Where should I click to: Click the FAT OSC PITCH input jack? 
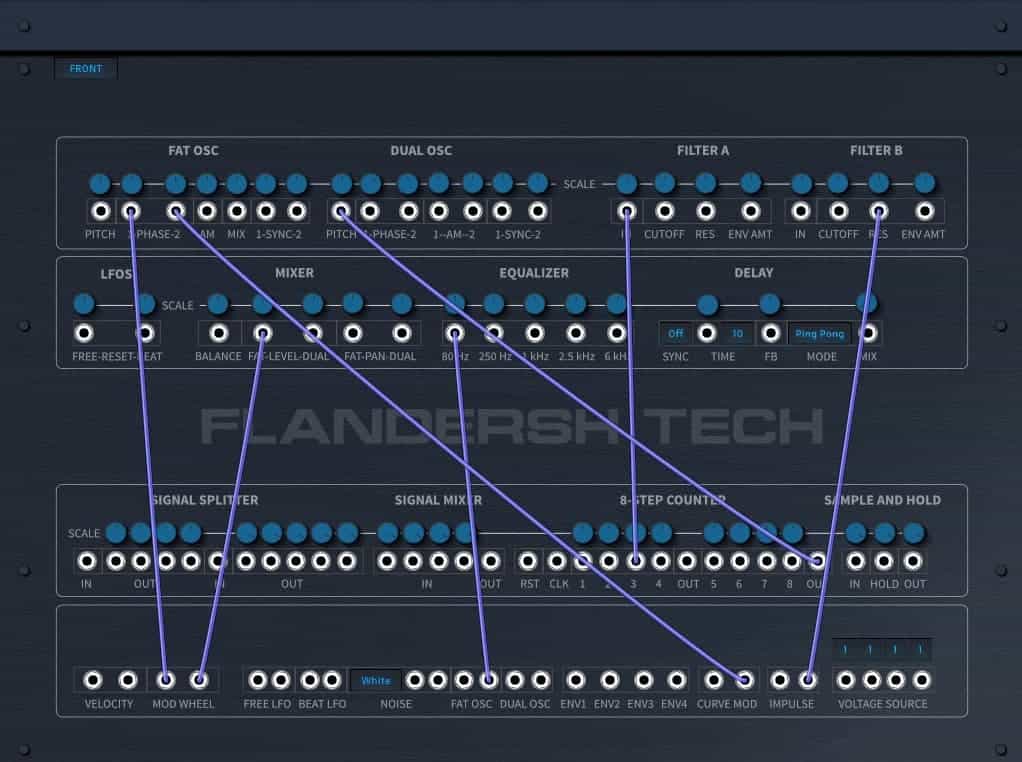tap(100, 211)
